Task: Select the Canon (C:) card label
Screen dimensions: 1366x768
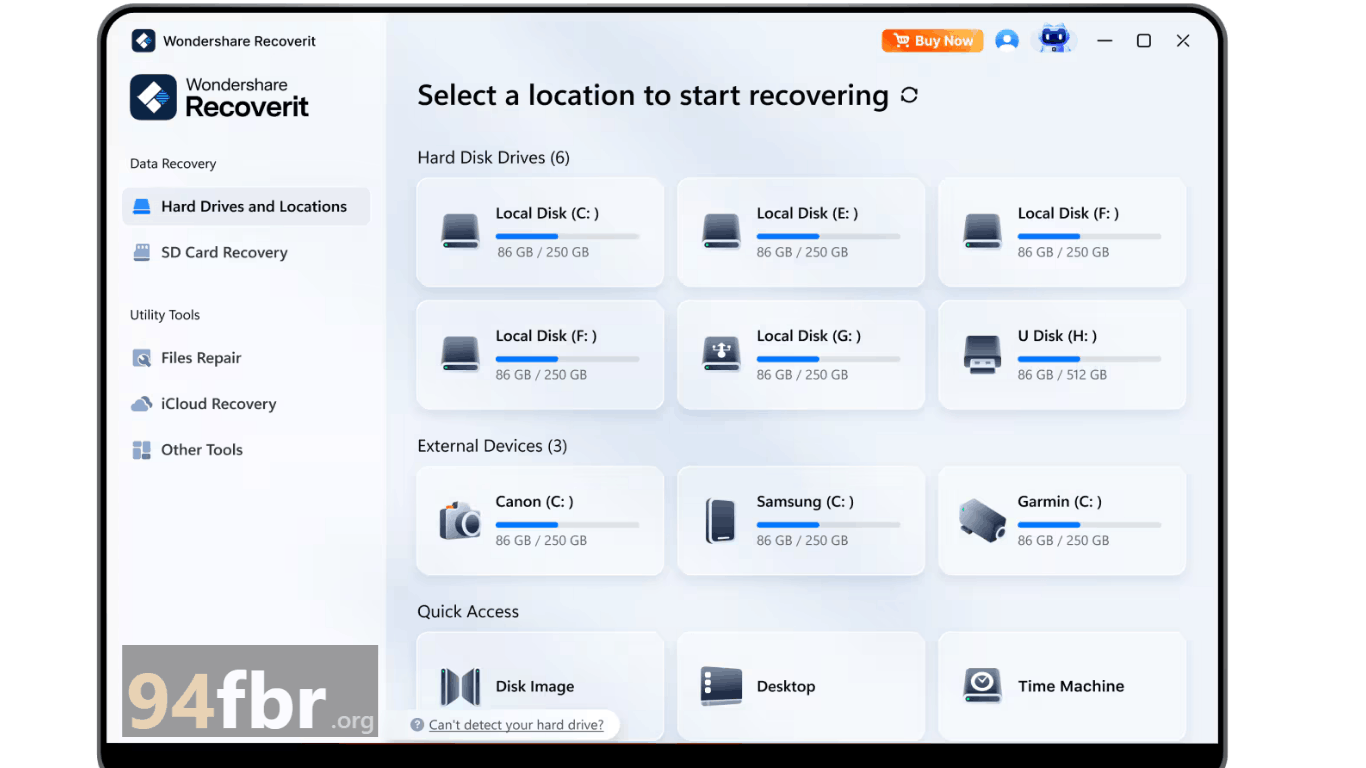Action: click(x=534, y=502)
